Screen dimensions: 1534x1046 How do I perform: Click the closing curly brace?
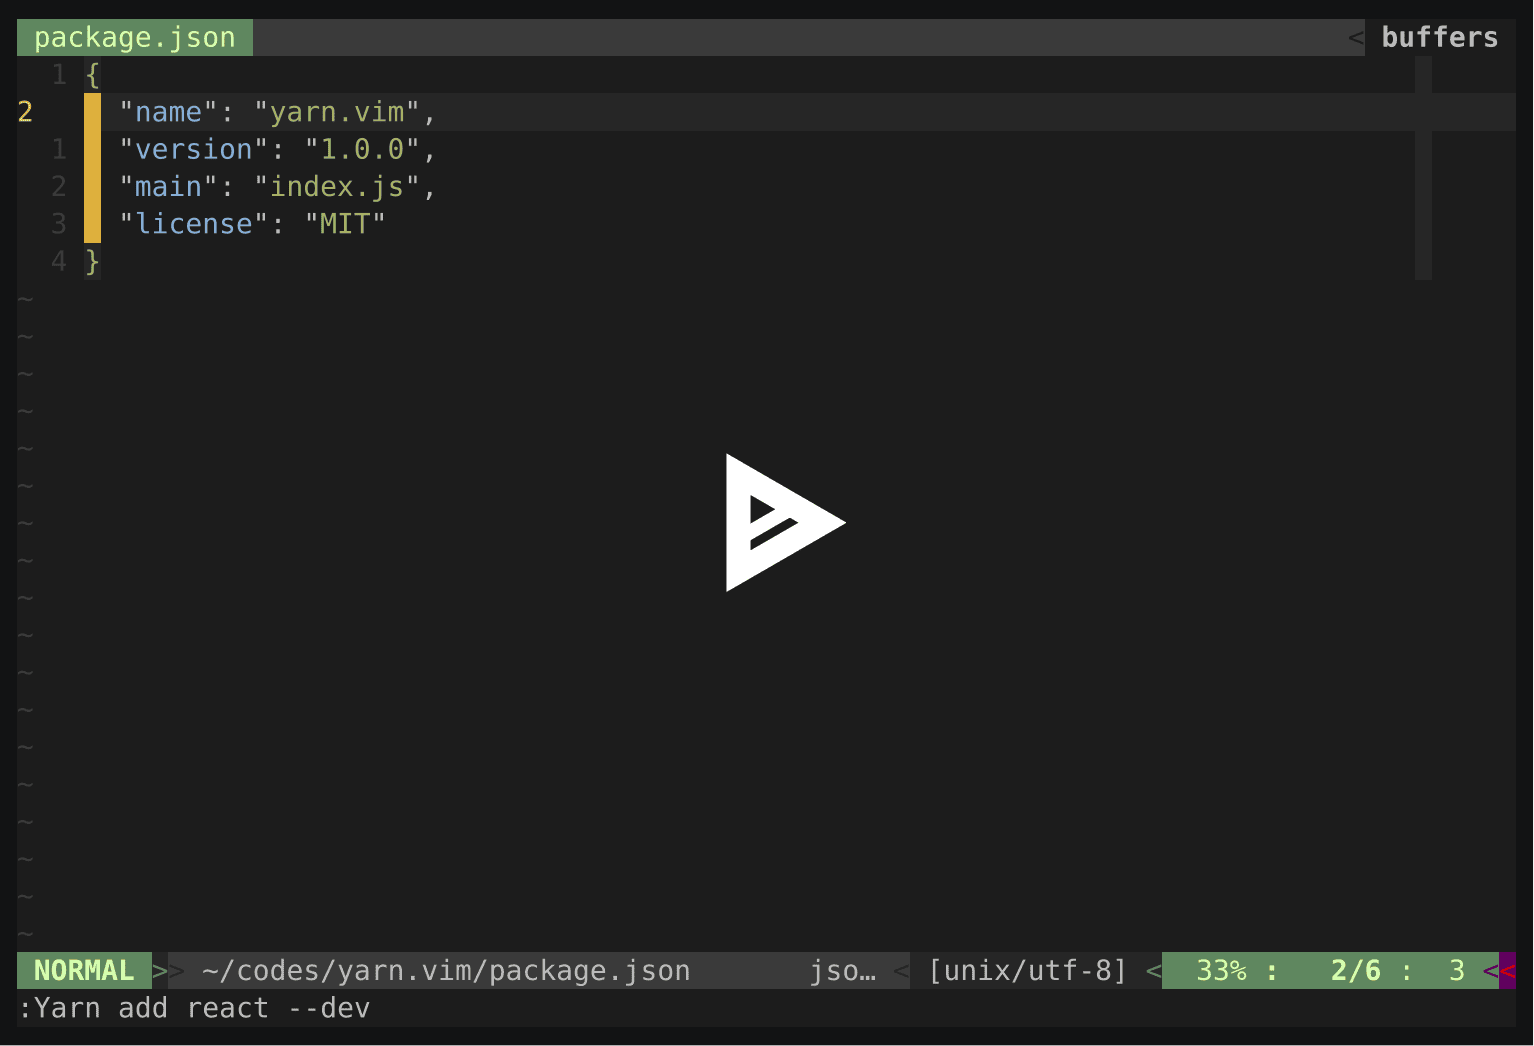point(93,261)
